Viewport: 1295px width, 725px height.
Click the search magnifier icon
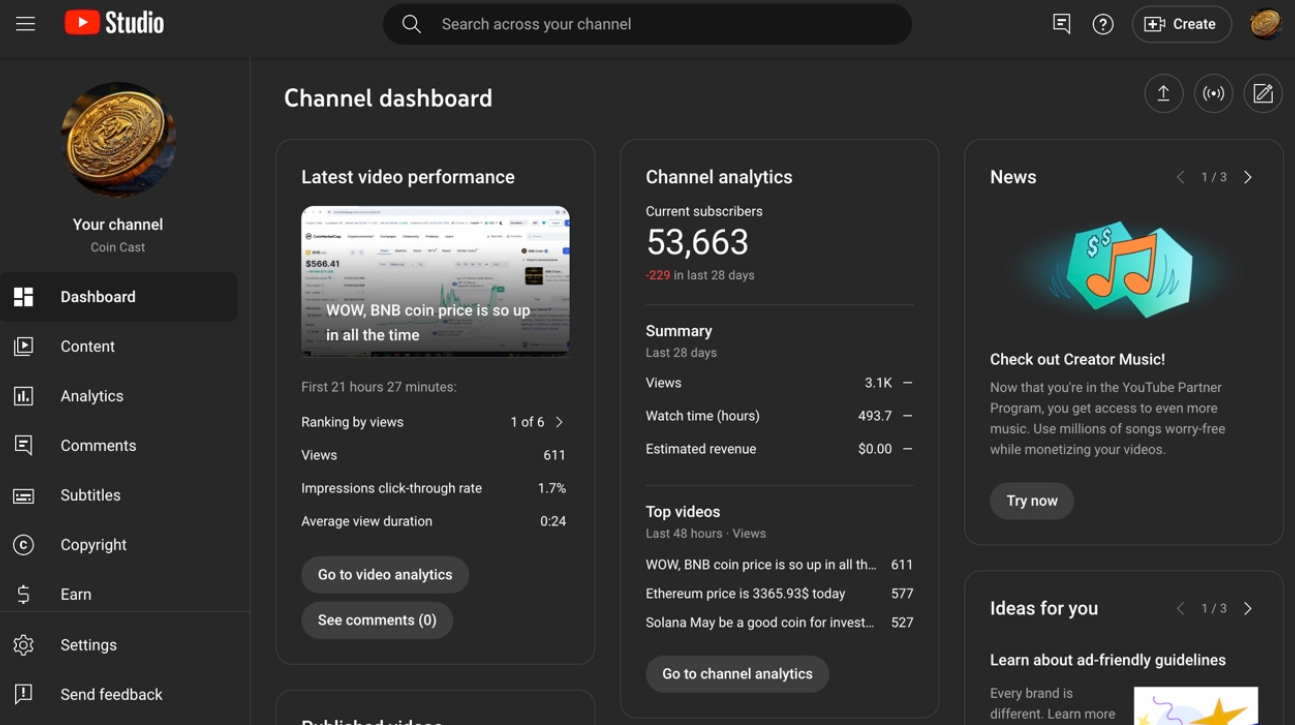411,24
